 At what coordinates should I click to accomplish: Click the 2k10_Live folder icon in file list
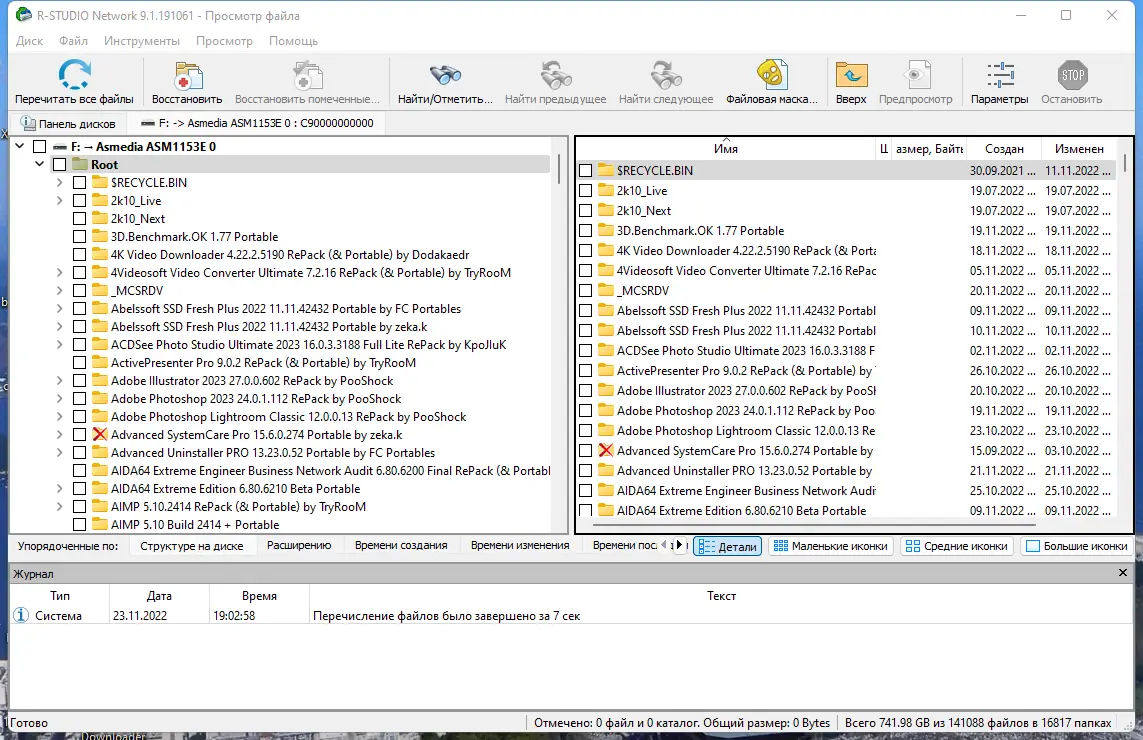606,190
